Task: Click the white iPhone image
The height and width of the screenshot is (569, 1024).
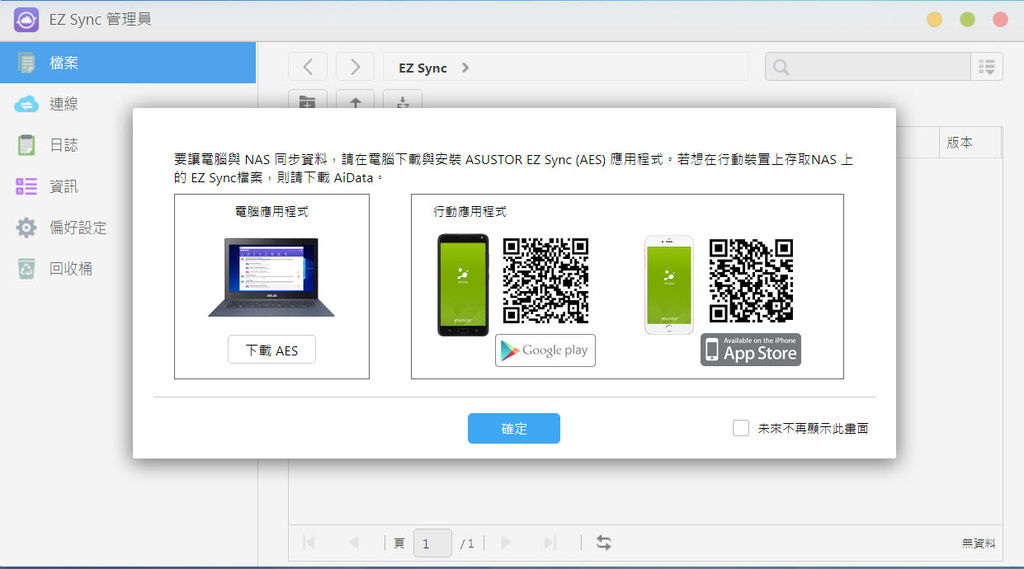Action: 669,285
